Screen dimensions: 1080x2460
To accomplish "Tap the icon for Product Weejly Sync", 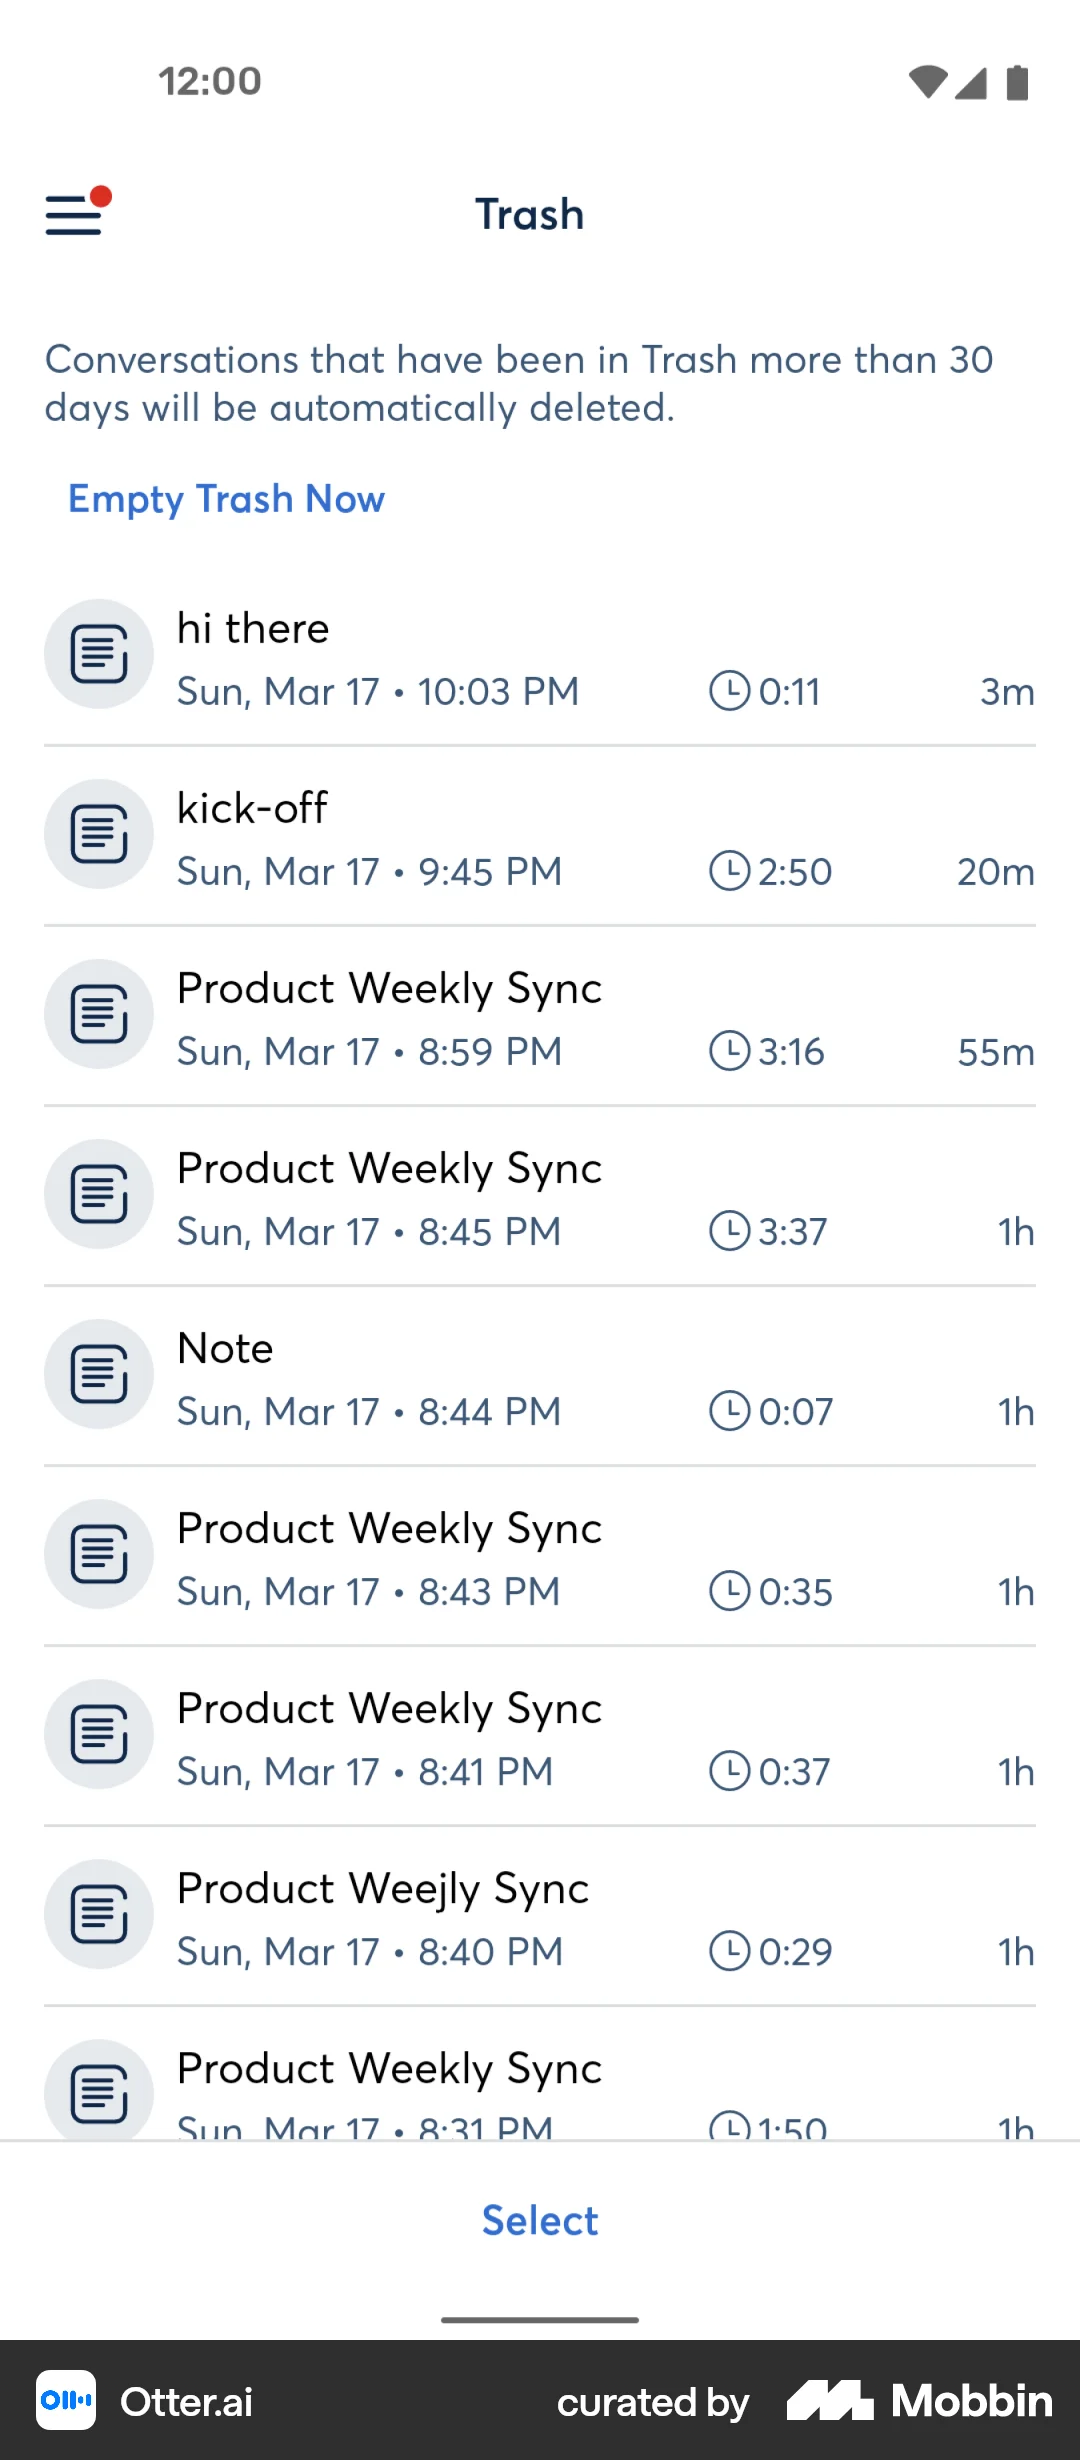I will pyautogui.click(x=98, y=1914).
